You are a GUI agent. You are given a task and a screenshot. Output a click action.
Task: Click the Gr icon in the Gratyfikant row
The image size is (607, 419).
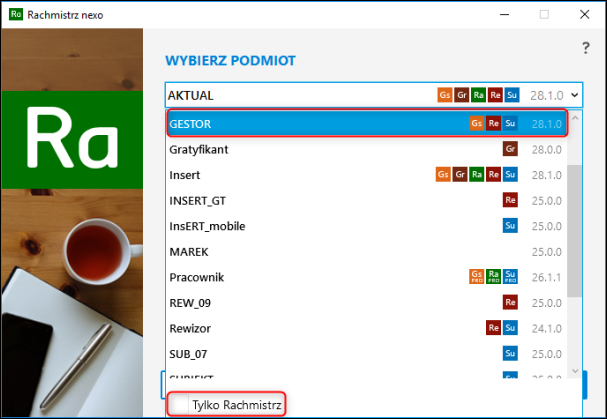tap(510, 149)
